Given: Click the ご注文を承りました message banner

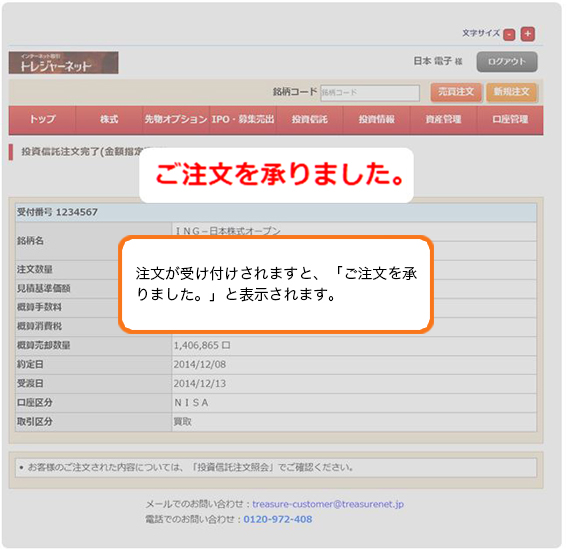Looking at the screenshot, I should coord(276,175).
